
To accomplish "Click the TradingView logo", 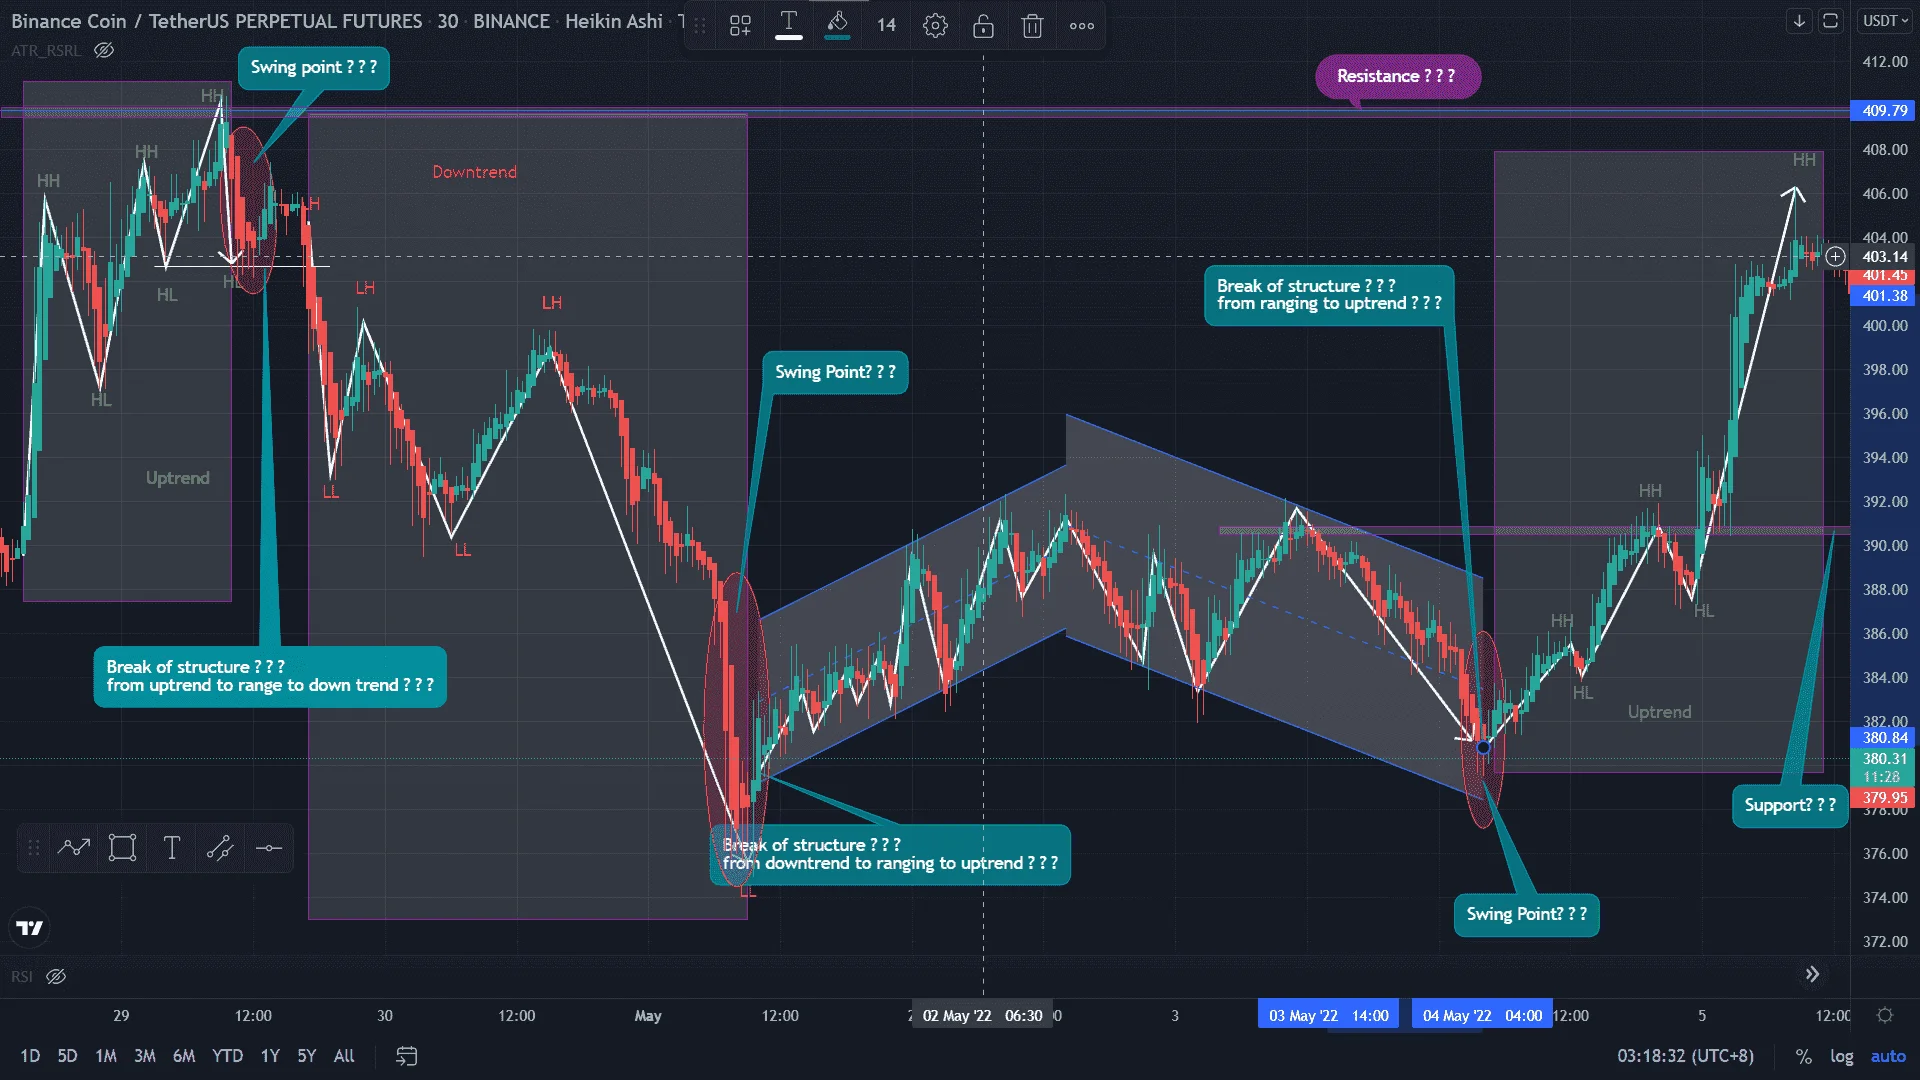I will [x=30, y=928].
